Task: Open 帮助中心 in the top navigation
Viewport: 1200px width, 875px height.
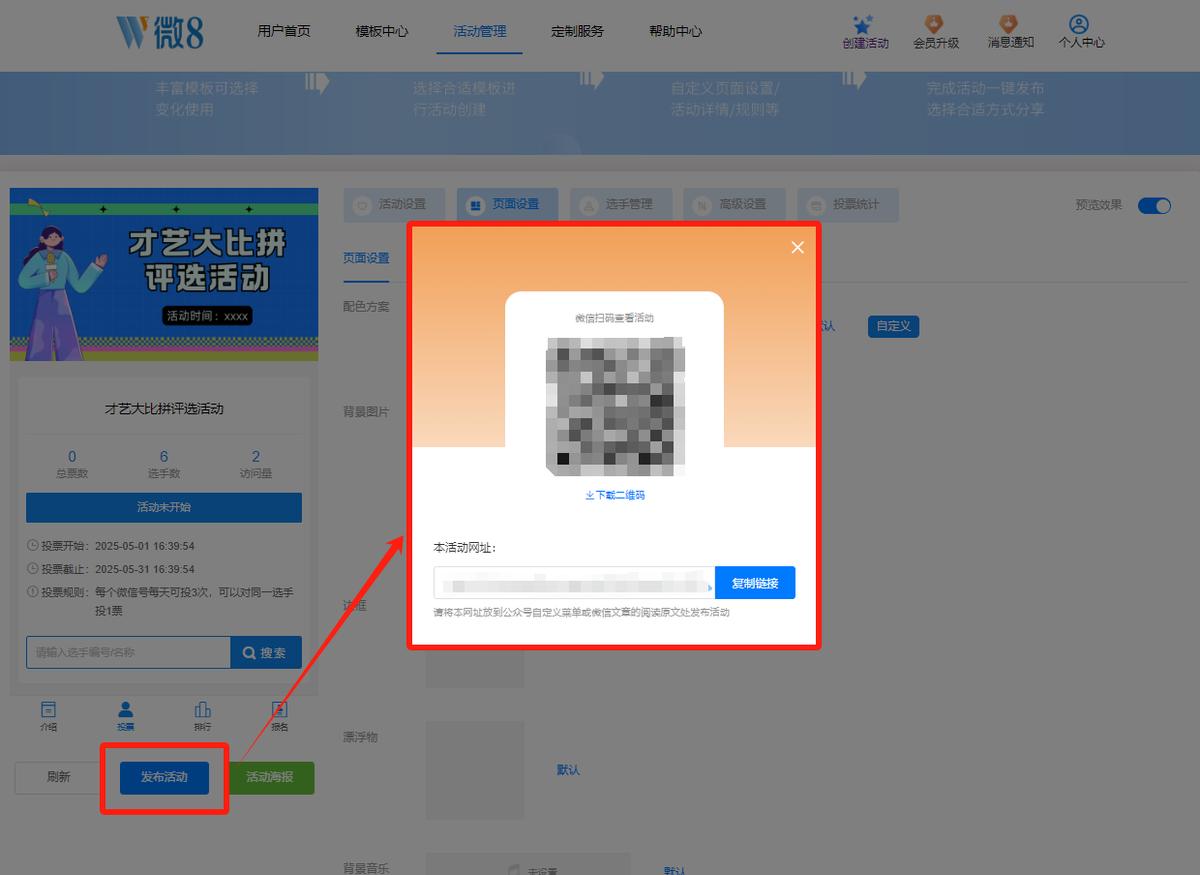Action: click(676, 31)
